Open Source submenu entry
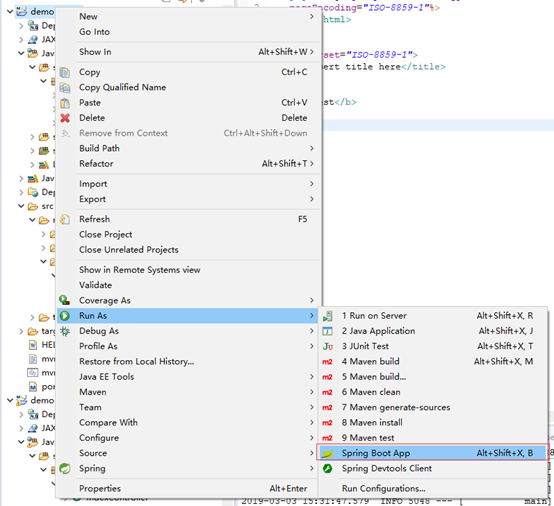554x506 pixels. tap(189, 453)
